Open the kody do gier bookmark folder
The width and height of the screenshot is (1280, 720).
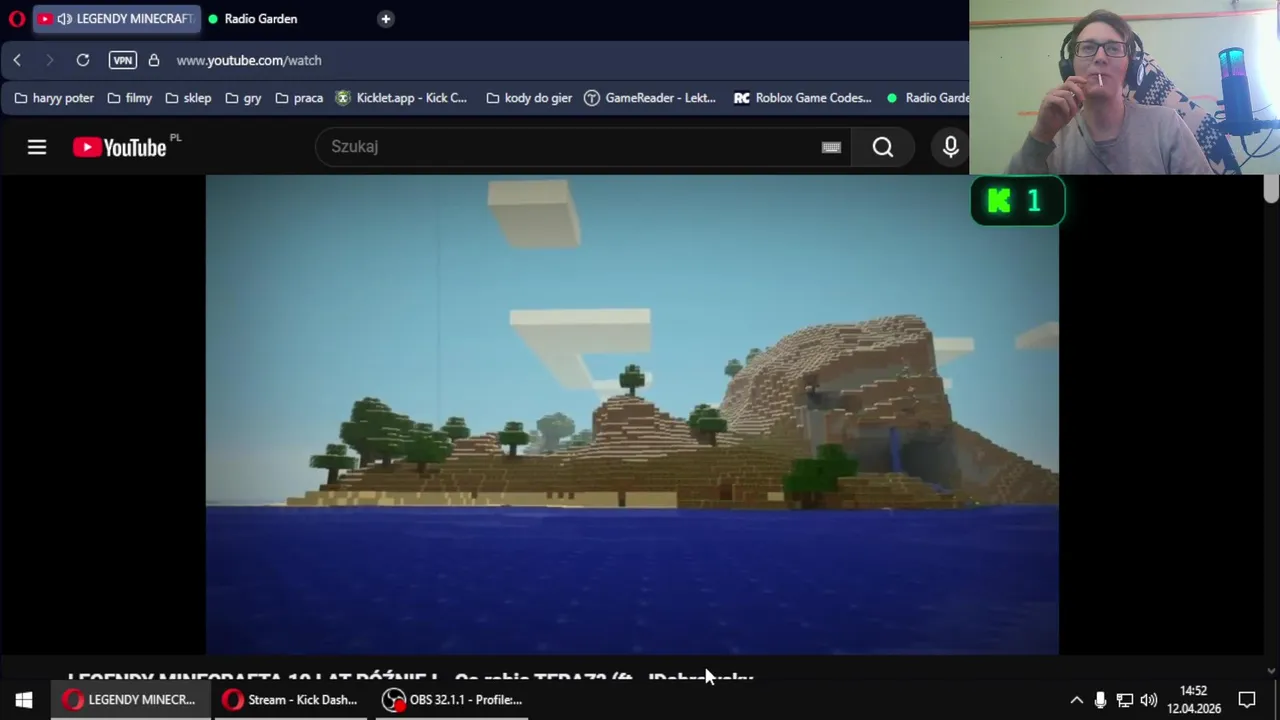point(529,98)
